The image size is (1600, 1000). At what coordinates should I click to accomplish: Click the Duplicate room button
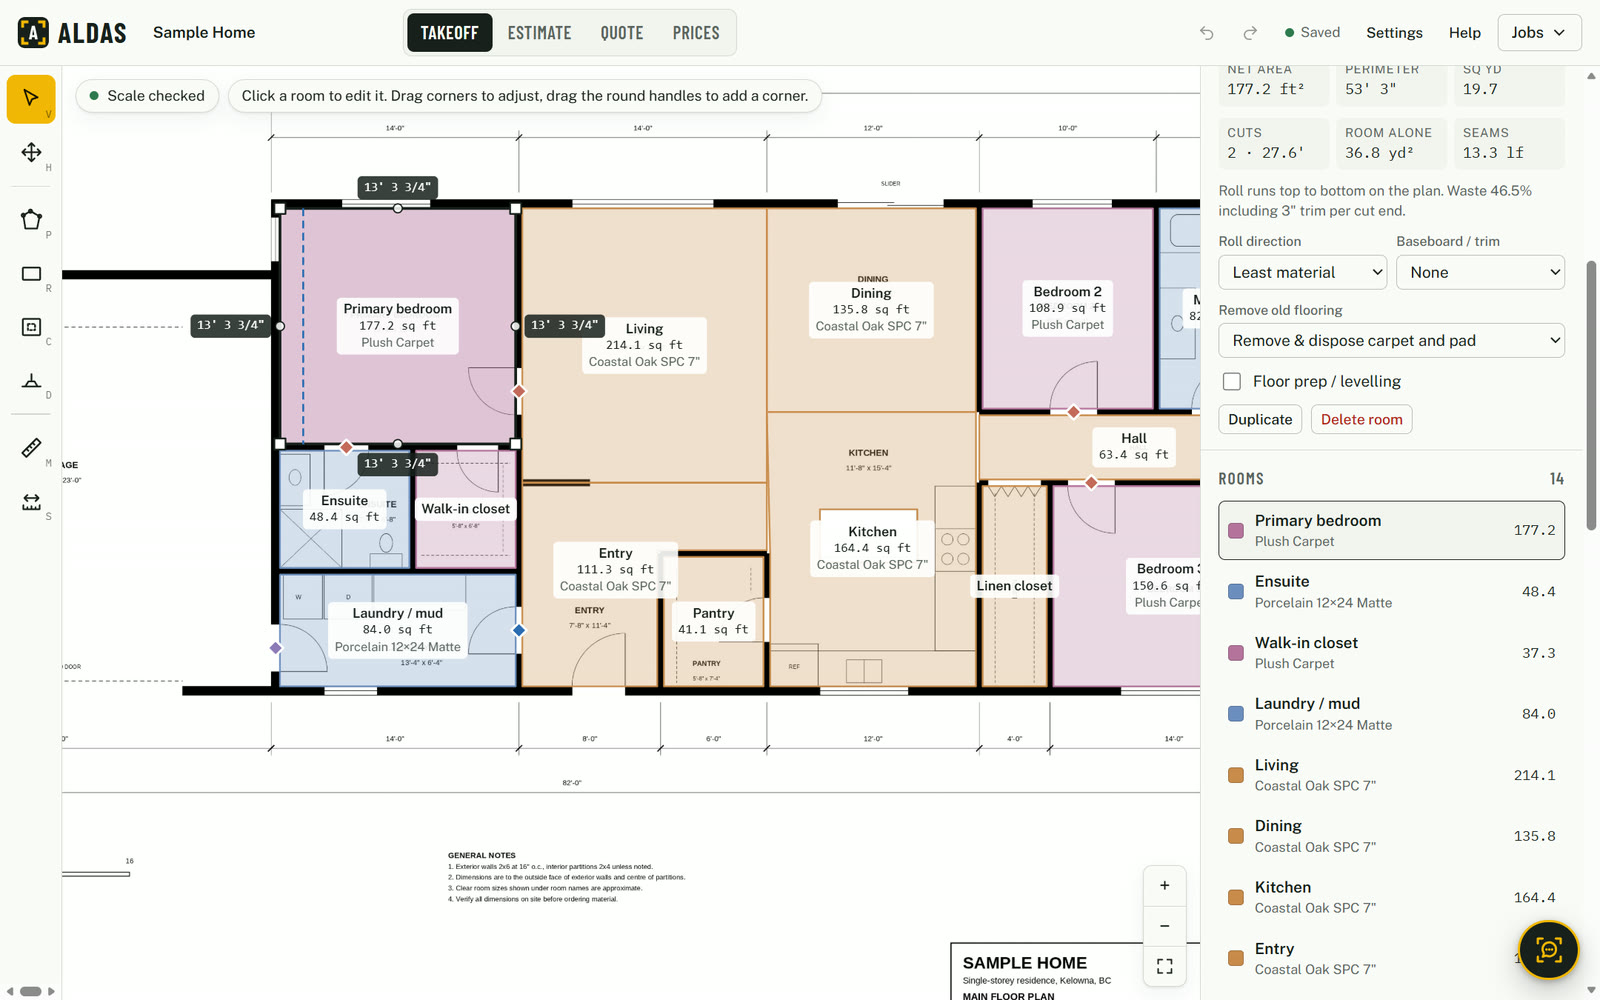click(1260, 420)
